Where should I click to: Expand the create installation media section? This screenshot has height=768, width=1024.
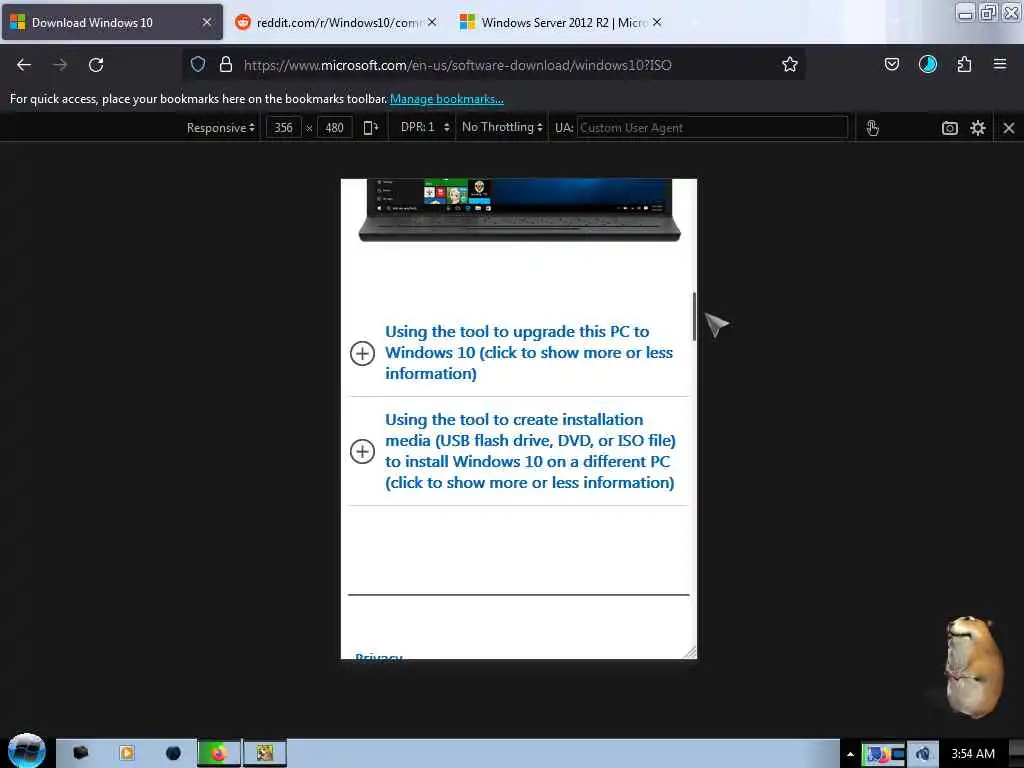(362, 451)
